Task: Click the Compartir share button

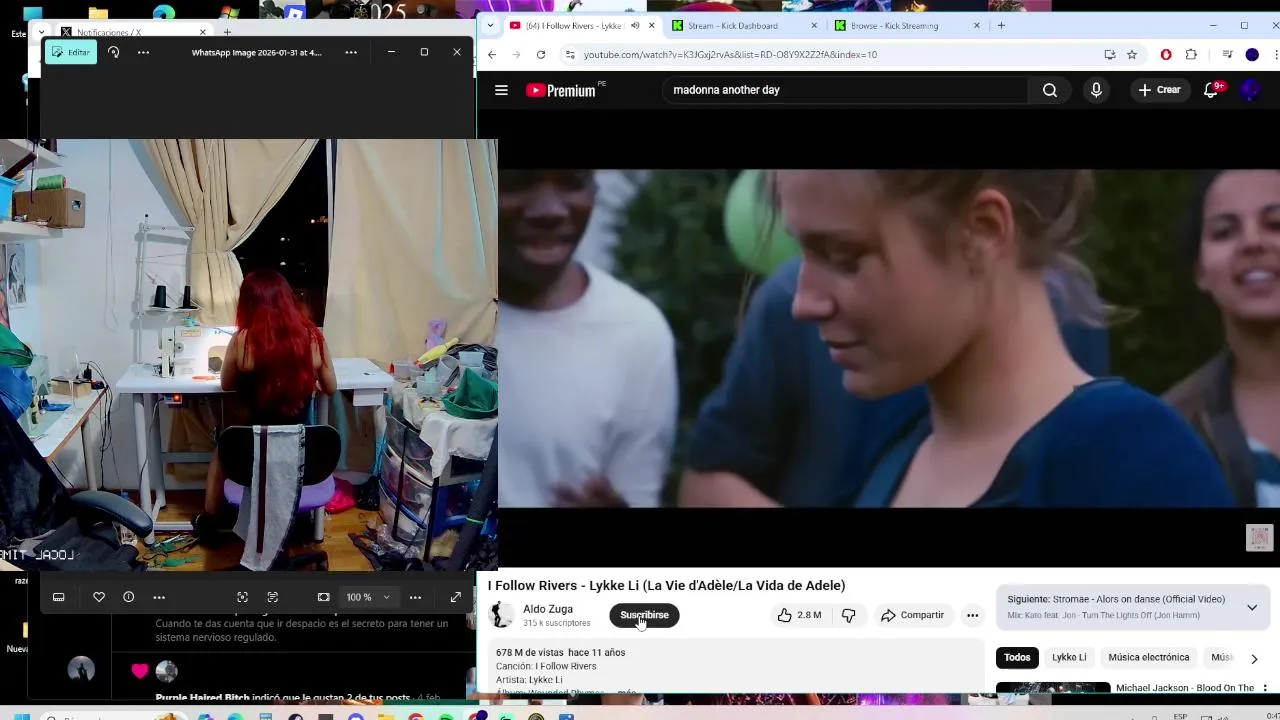Action: (x=912, y=615)
